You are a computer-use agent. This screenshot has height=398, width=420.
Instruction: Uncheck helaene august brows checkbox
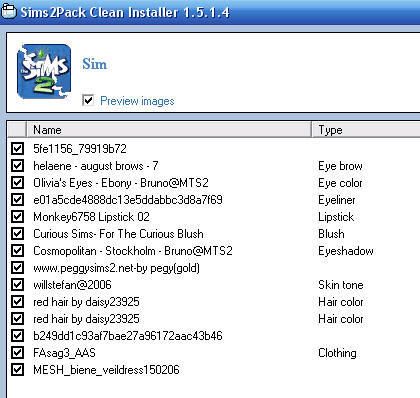point(17,165)
